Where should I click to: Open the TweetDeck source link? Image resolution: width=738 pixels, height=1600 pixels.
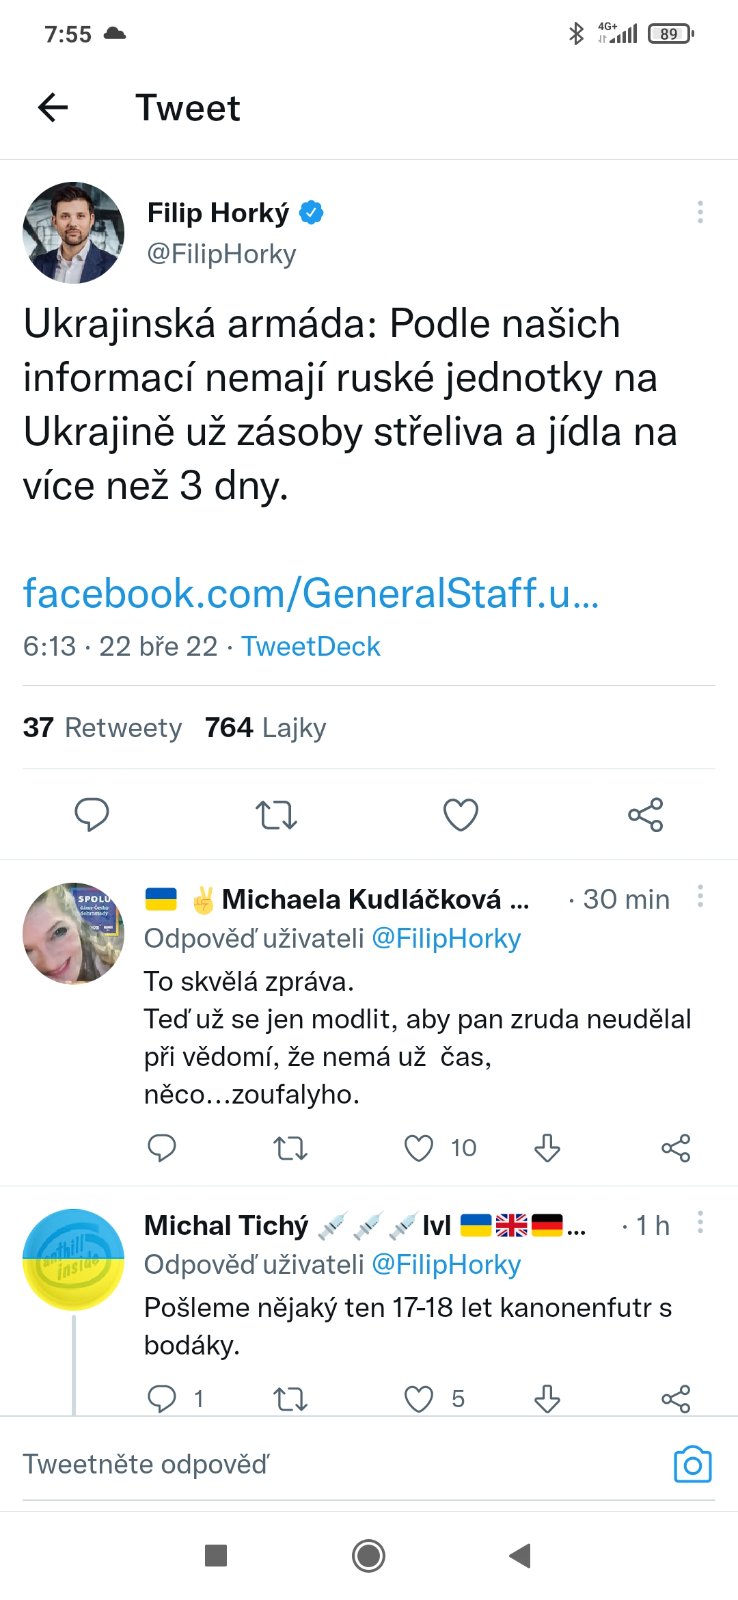click(310, 646)
